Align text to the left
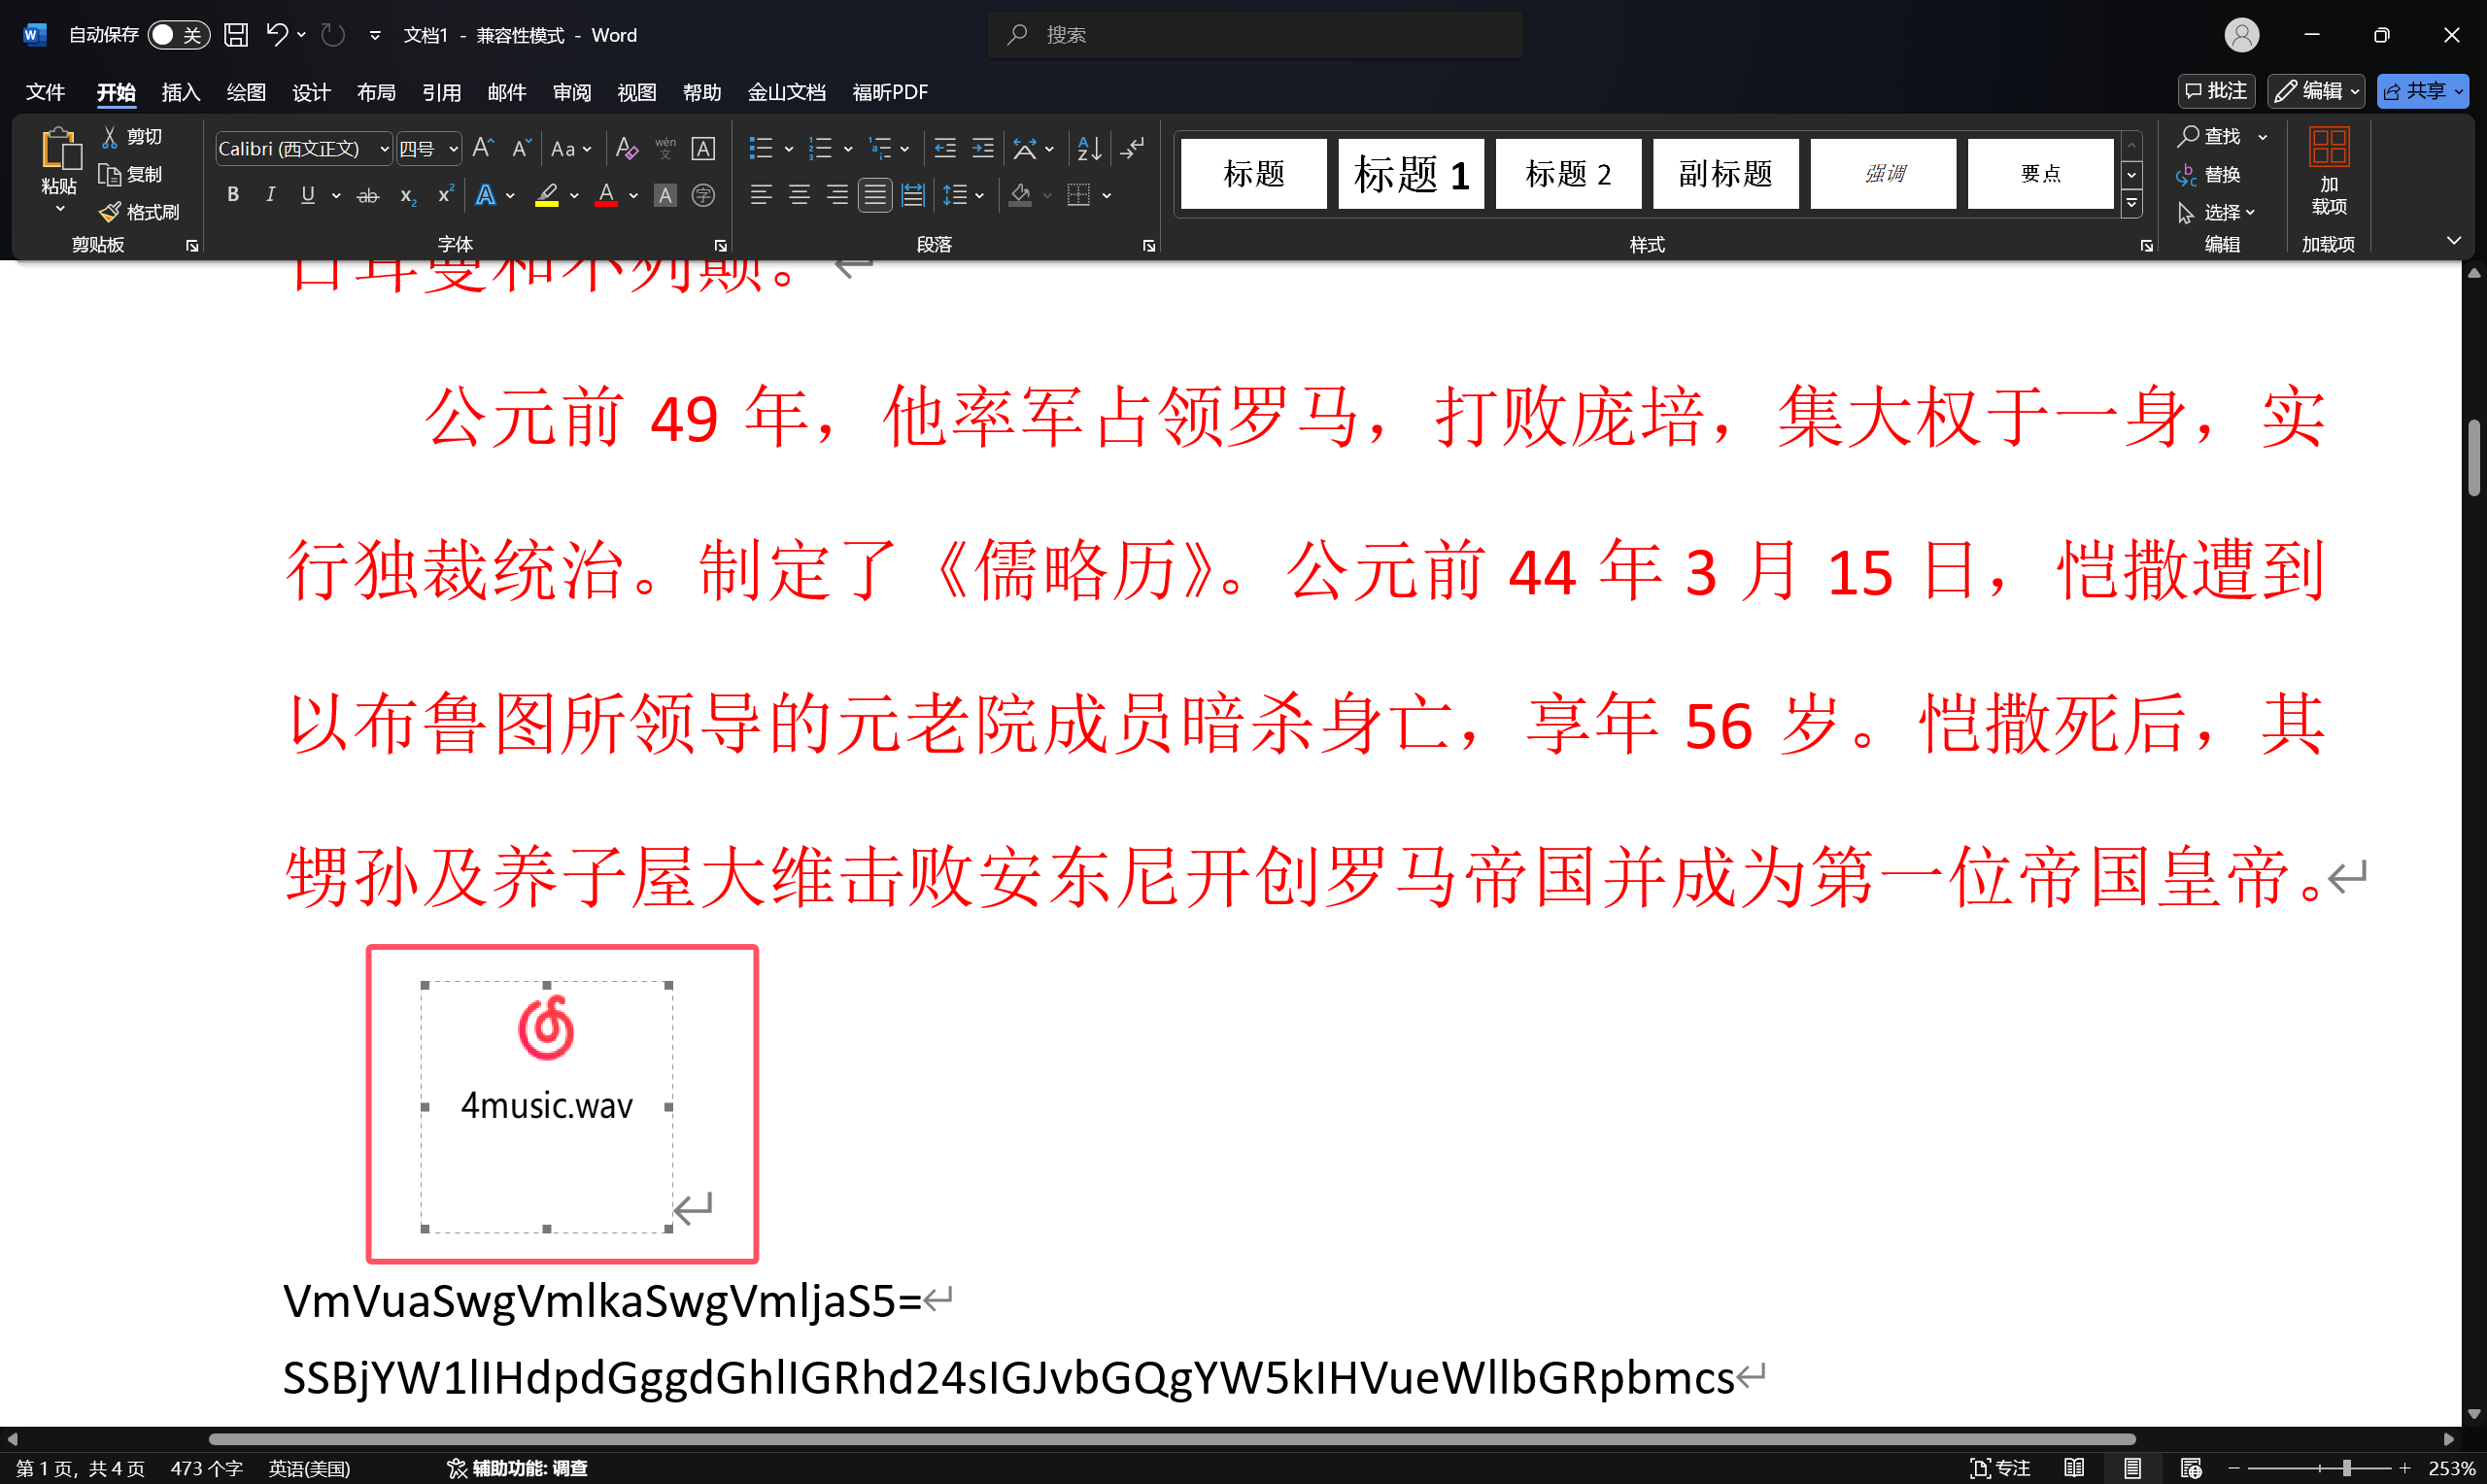2487x1484 pixels. pyautogui.click(x=761, y=195)
